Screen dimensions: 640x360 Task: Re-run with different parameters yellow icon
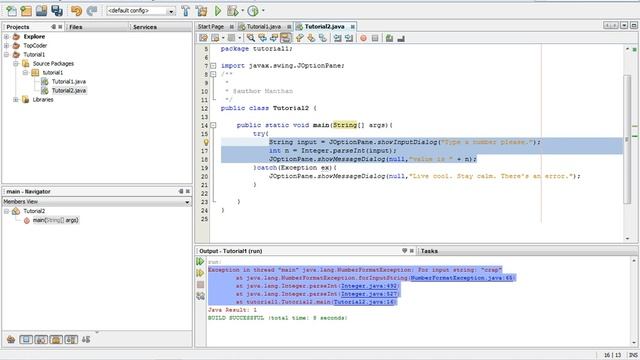pyautogui.click(x=200, y=273)
